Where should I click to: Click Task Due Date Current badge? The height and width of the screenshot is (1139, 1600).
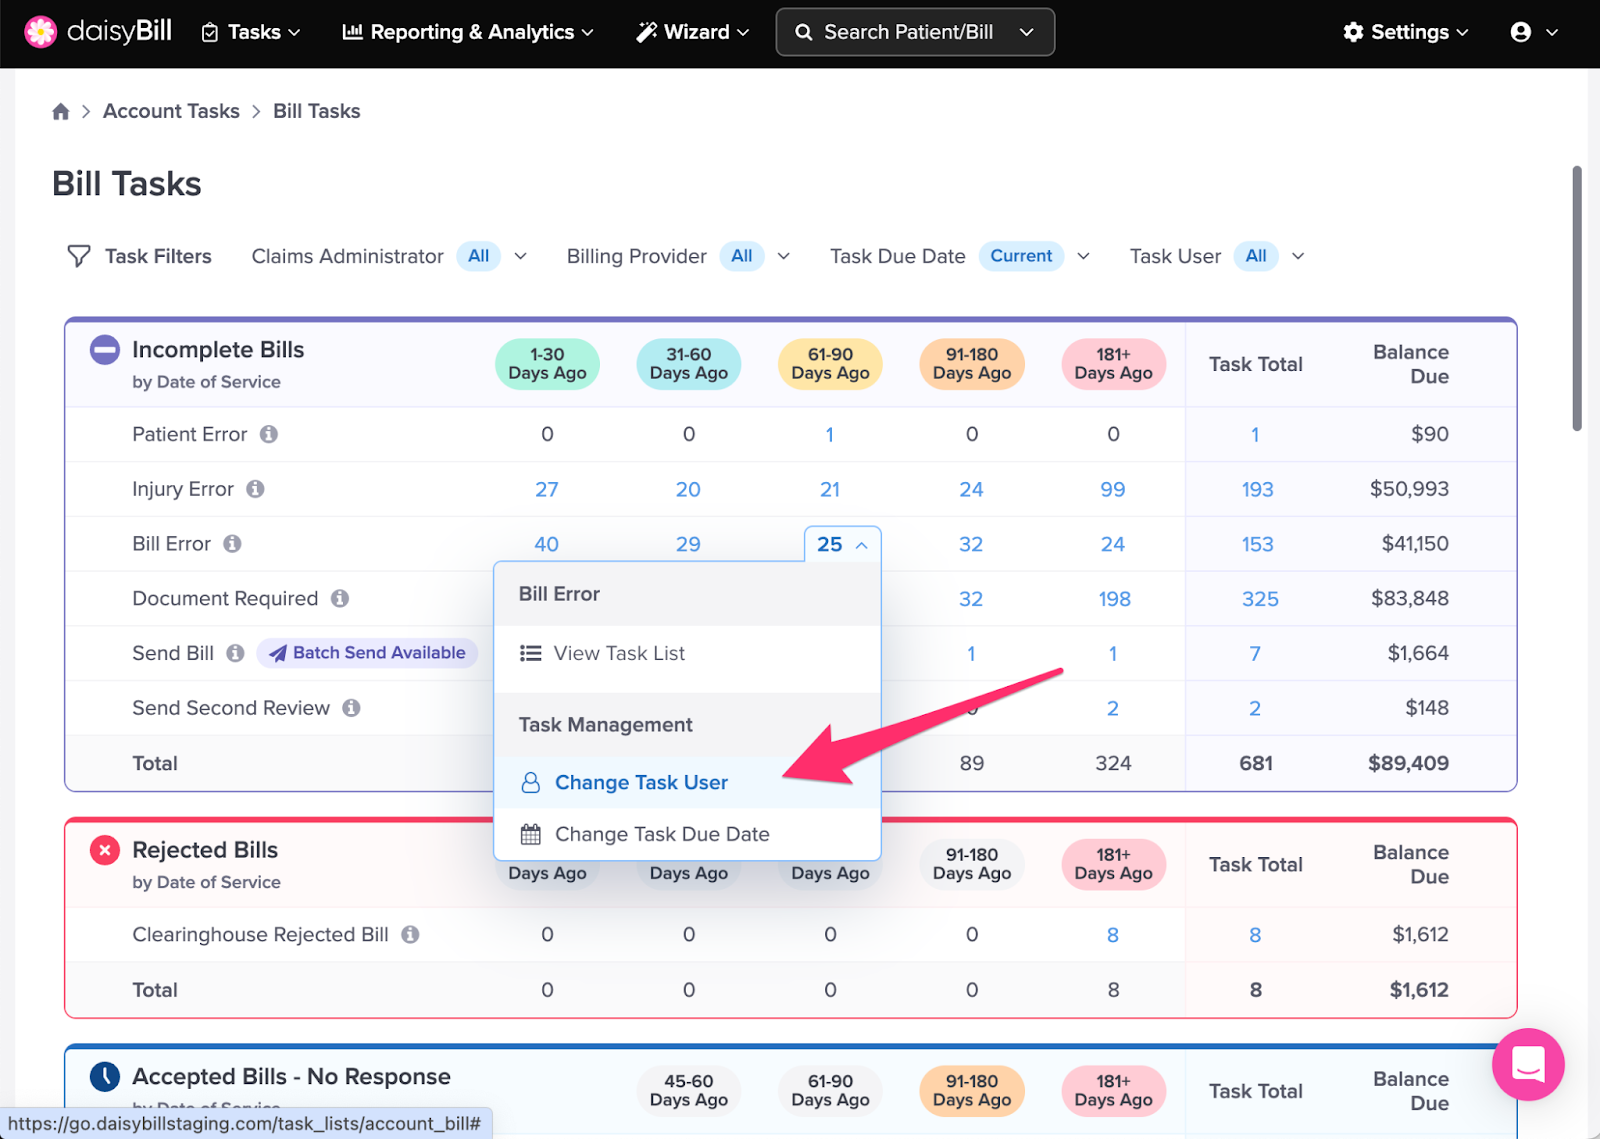tap(1021, 256)
